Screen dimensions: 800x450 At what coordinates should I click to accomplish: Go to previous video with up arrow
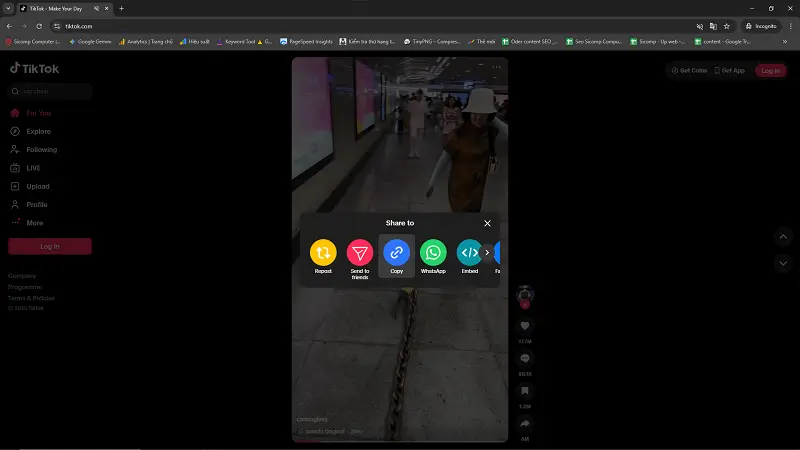(783, 237)
